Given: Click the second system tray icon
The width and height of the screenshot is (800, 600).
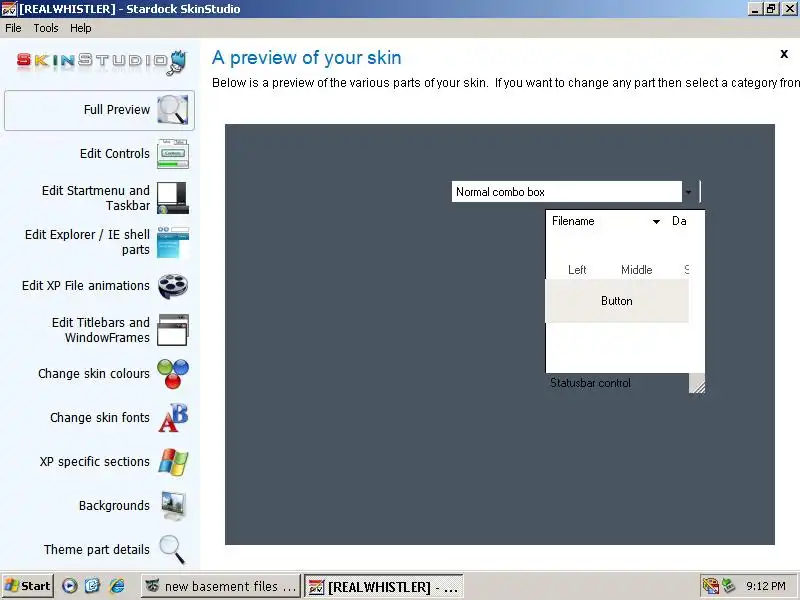Looking at the screenshot, I should pos(728,586).
